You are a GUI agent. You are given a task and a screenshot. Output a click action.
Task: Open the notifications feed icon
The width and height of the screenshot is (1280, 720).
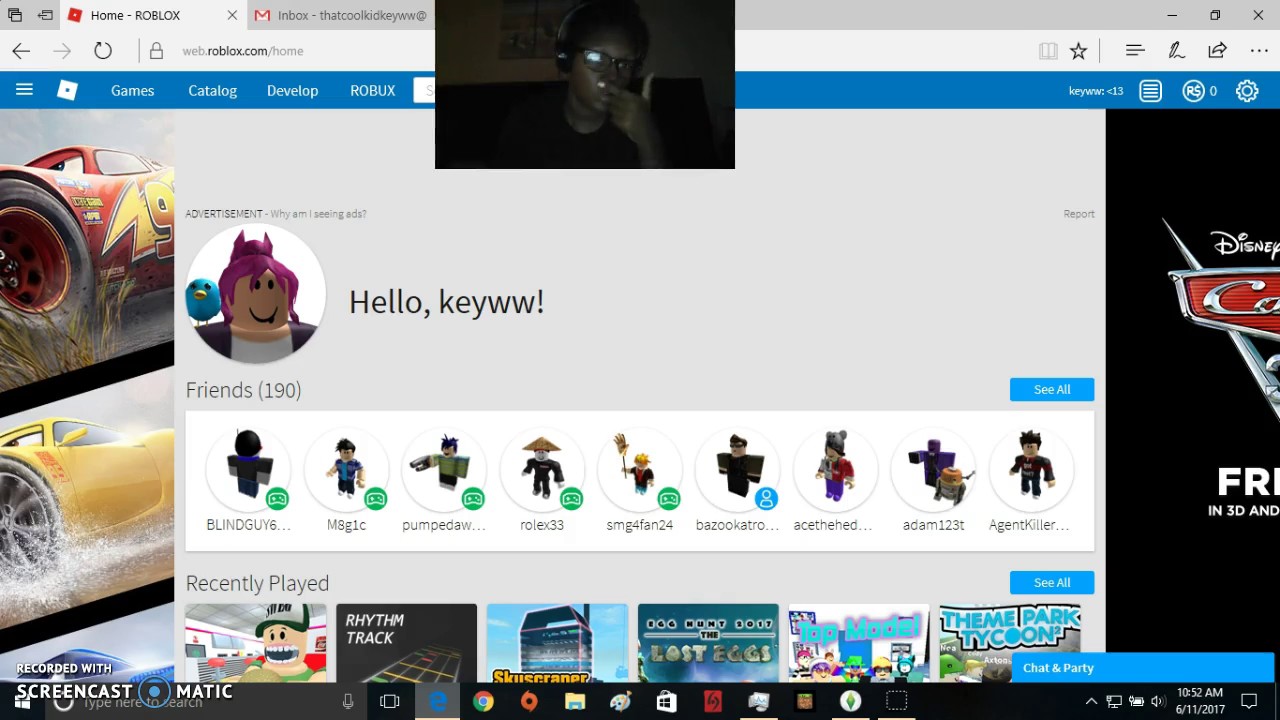[x=1151, y=91]
